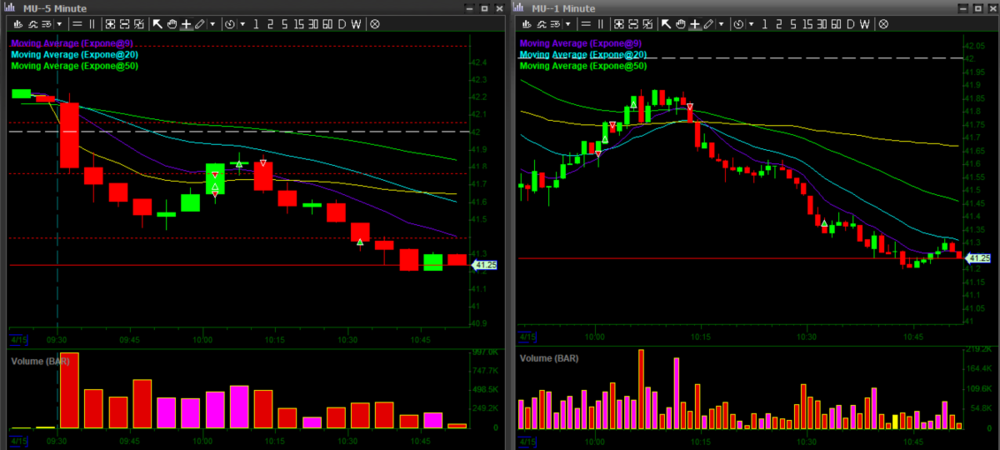Set 1 Minute chart to Daily (D) timeframe
The width and height of the screenshot is (1000, 450).
[849, 23]
